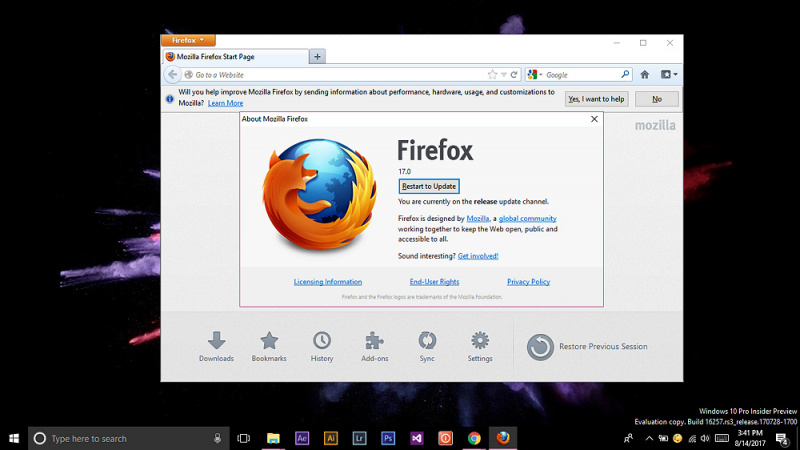
Task: Open Task View on taskbar
Action: click(x=244, y=438)
